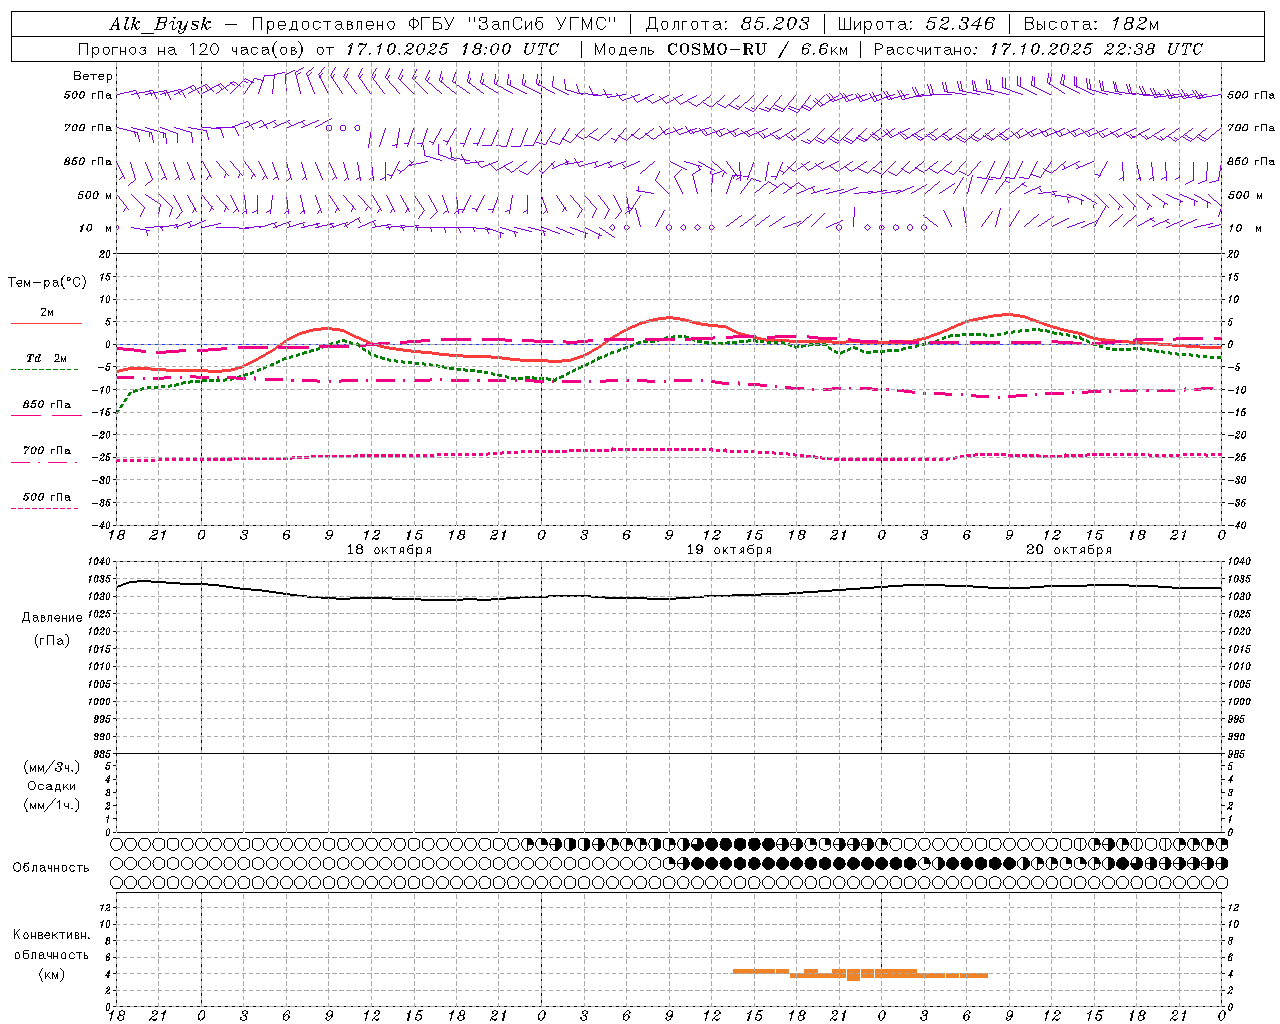
Task: Click the orange convective cloud bar
Action: click(x=860, y=973)
